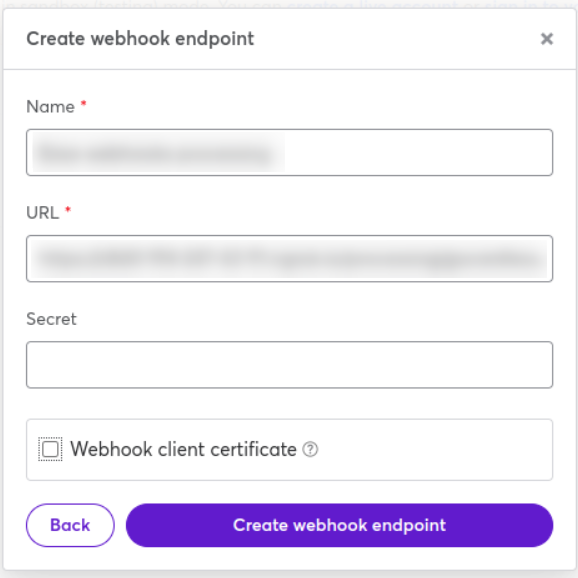578x578 pixels.
Task: Focus the URL input field
Action: 289,258
